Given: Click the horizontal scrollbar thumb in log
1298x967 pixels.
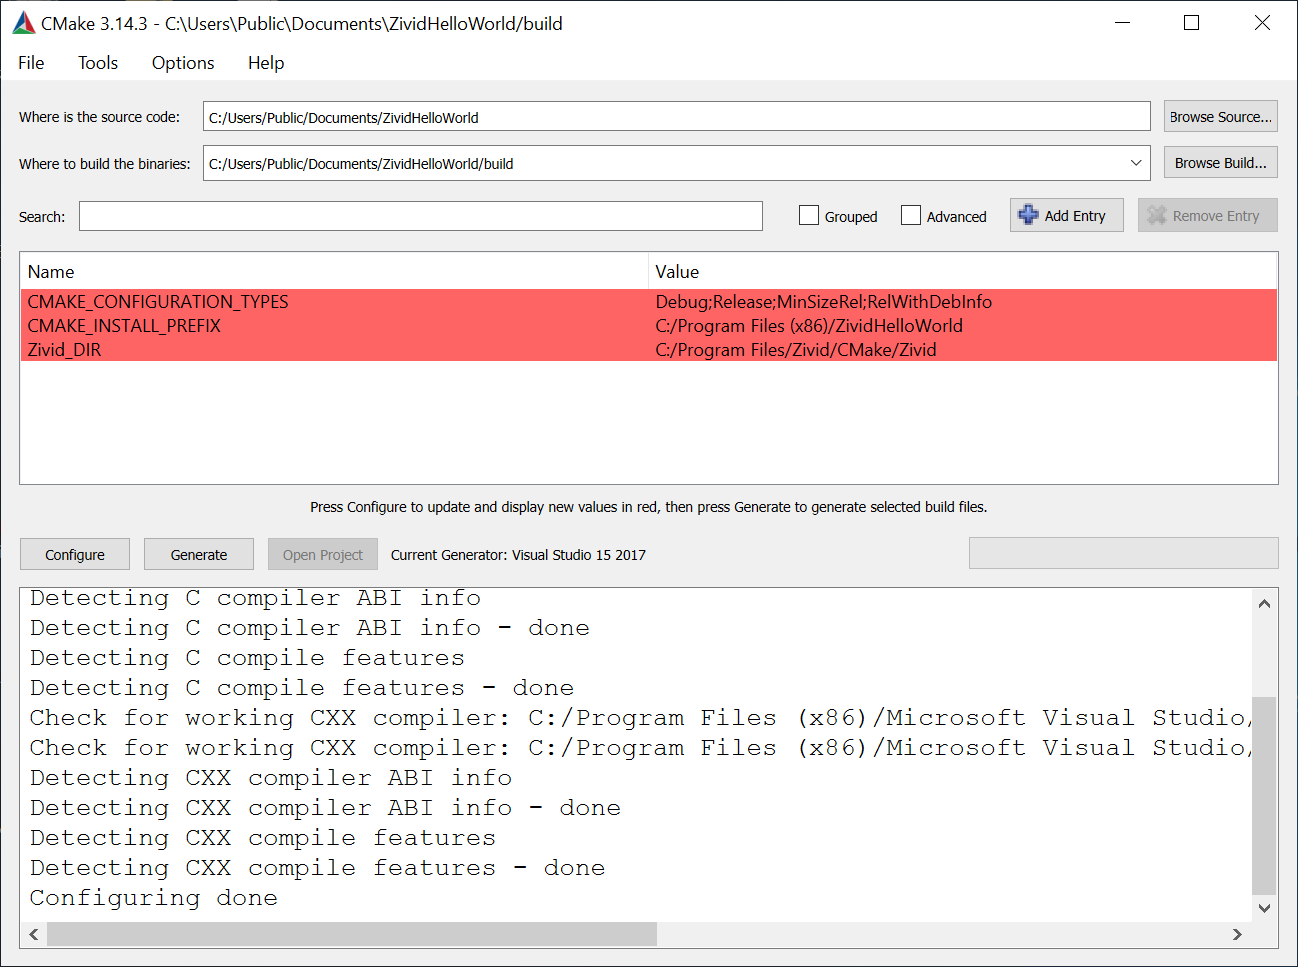Looking at the screenshot, I should pos(352,934).
